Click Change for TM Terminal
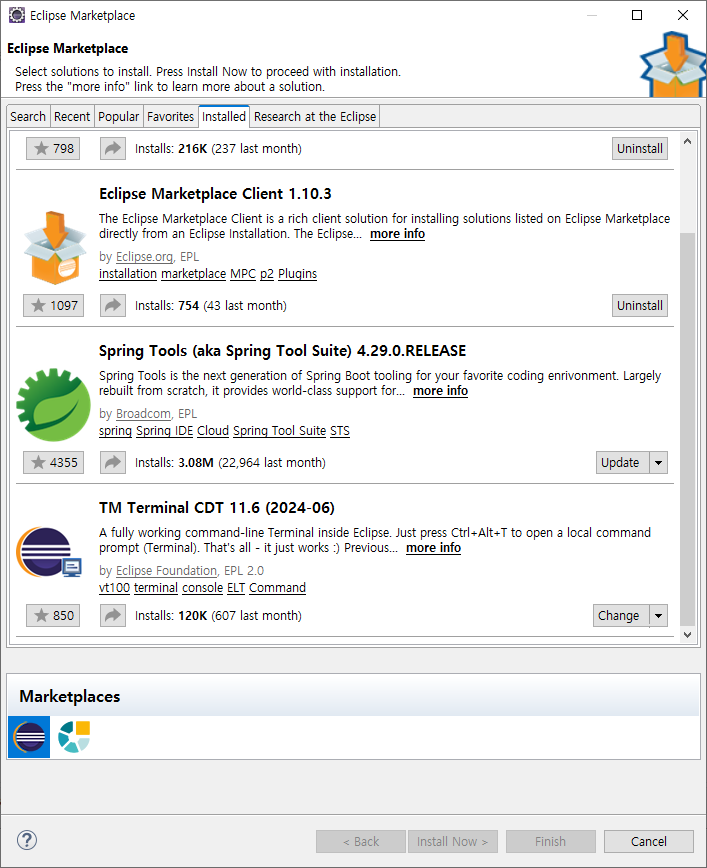Image resolution: width=707 pixels, height=868 pixels. click(621, 616)
